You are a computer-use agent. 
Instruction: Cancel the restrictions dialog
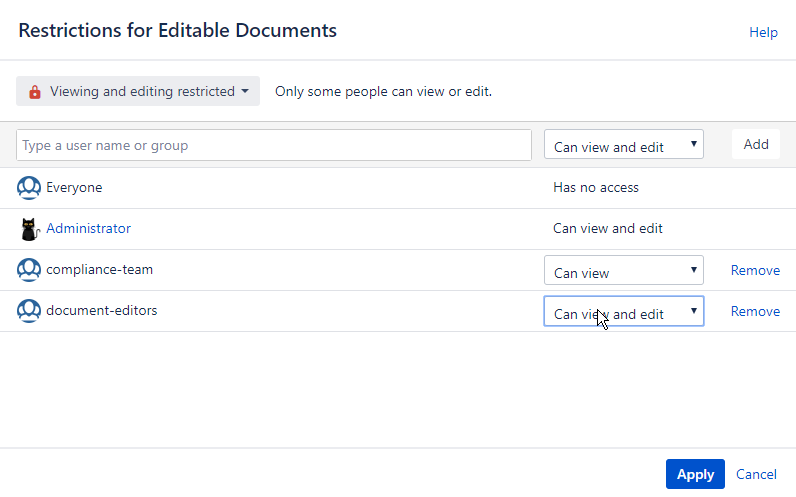[x=756, y=474]
